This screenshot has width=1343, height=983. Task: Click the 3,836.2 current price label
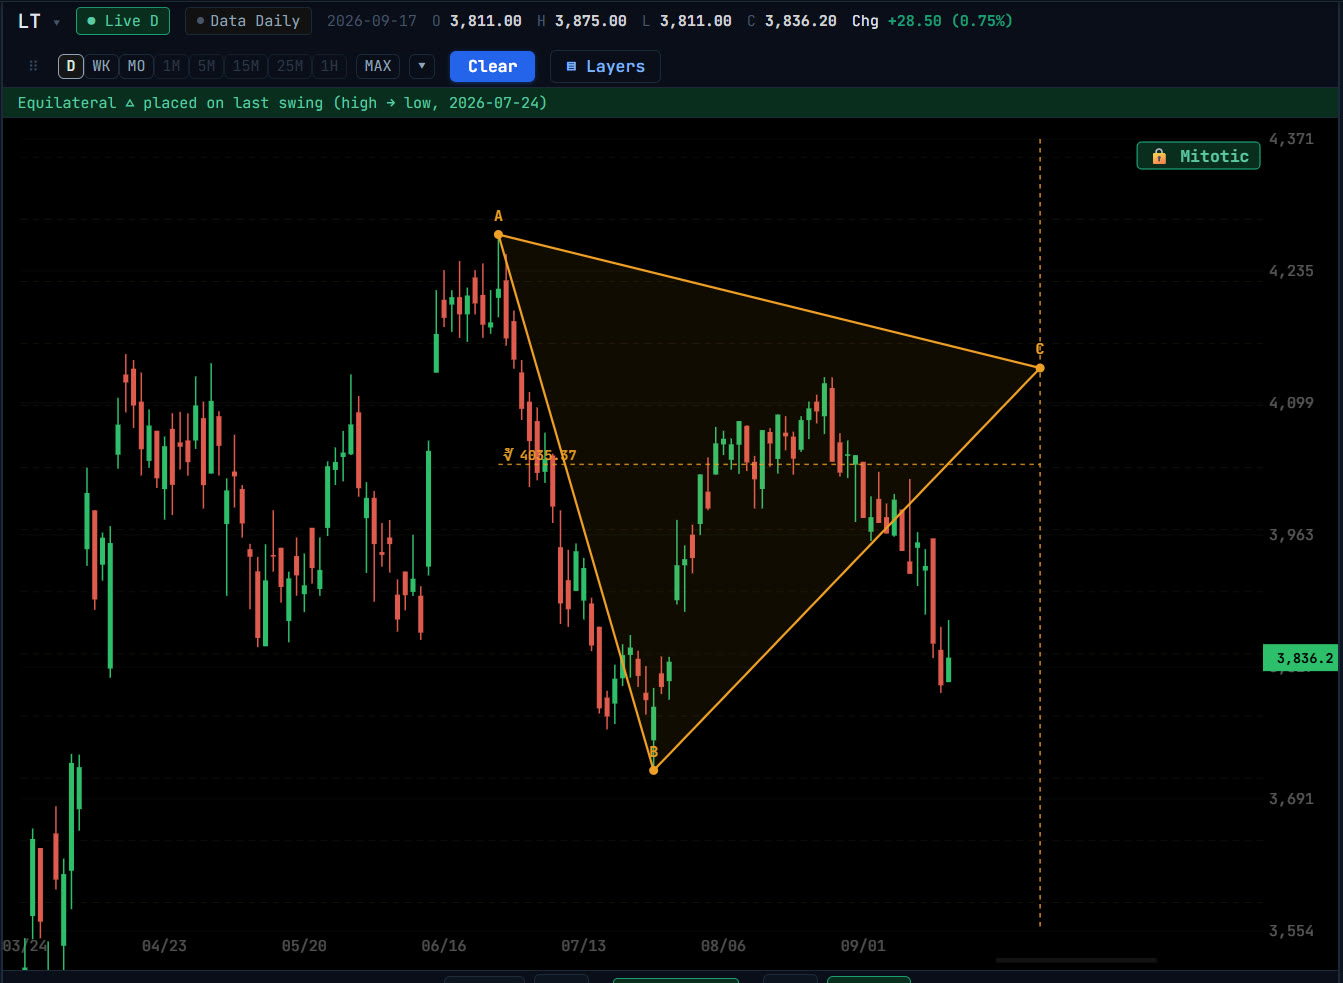click(1301, 658)
